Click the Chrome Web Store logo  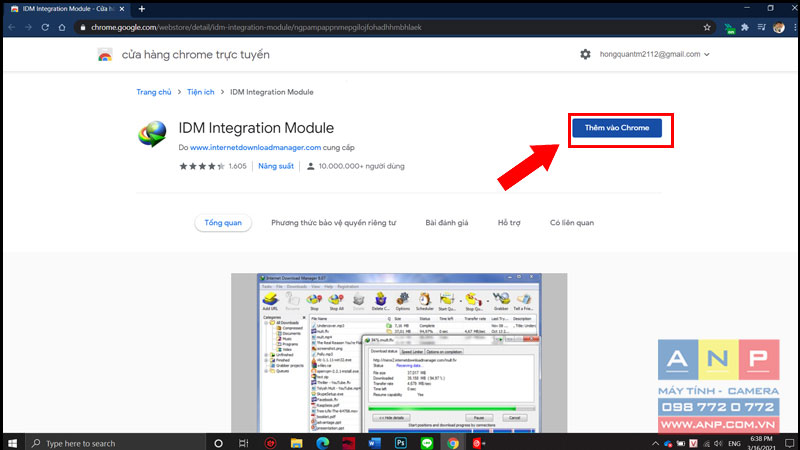click(x=105, y=55)
